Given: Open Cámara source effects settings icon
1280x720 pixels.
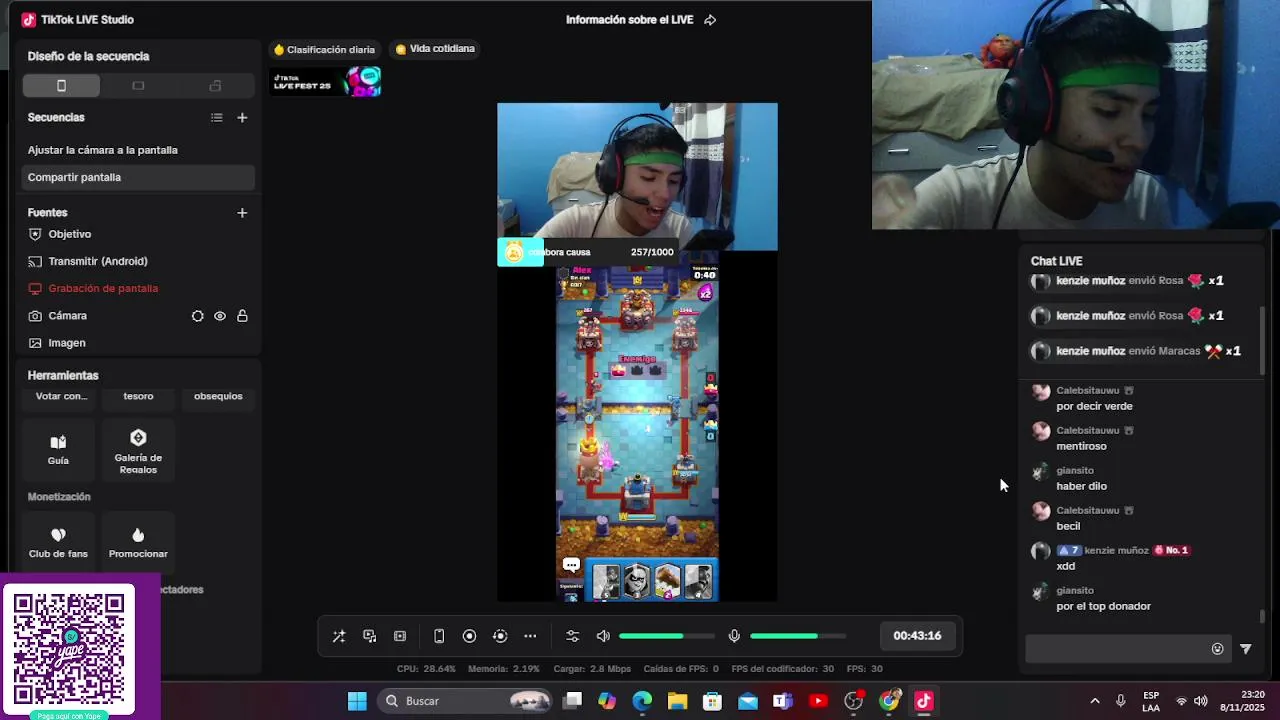Looking at the screenshot, I should click(x=197, y=316).
